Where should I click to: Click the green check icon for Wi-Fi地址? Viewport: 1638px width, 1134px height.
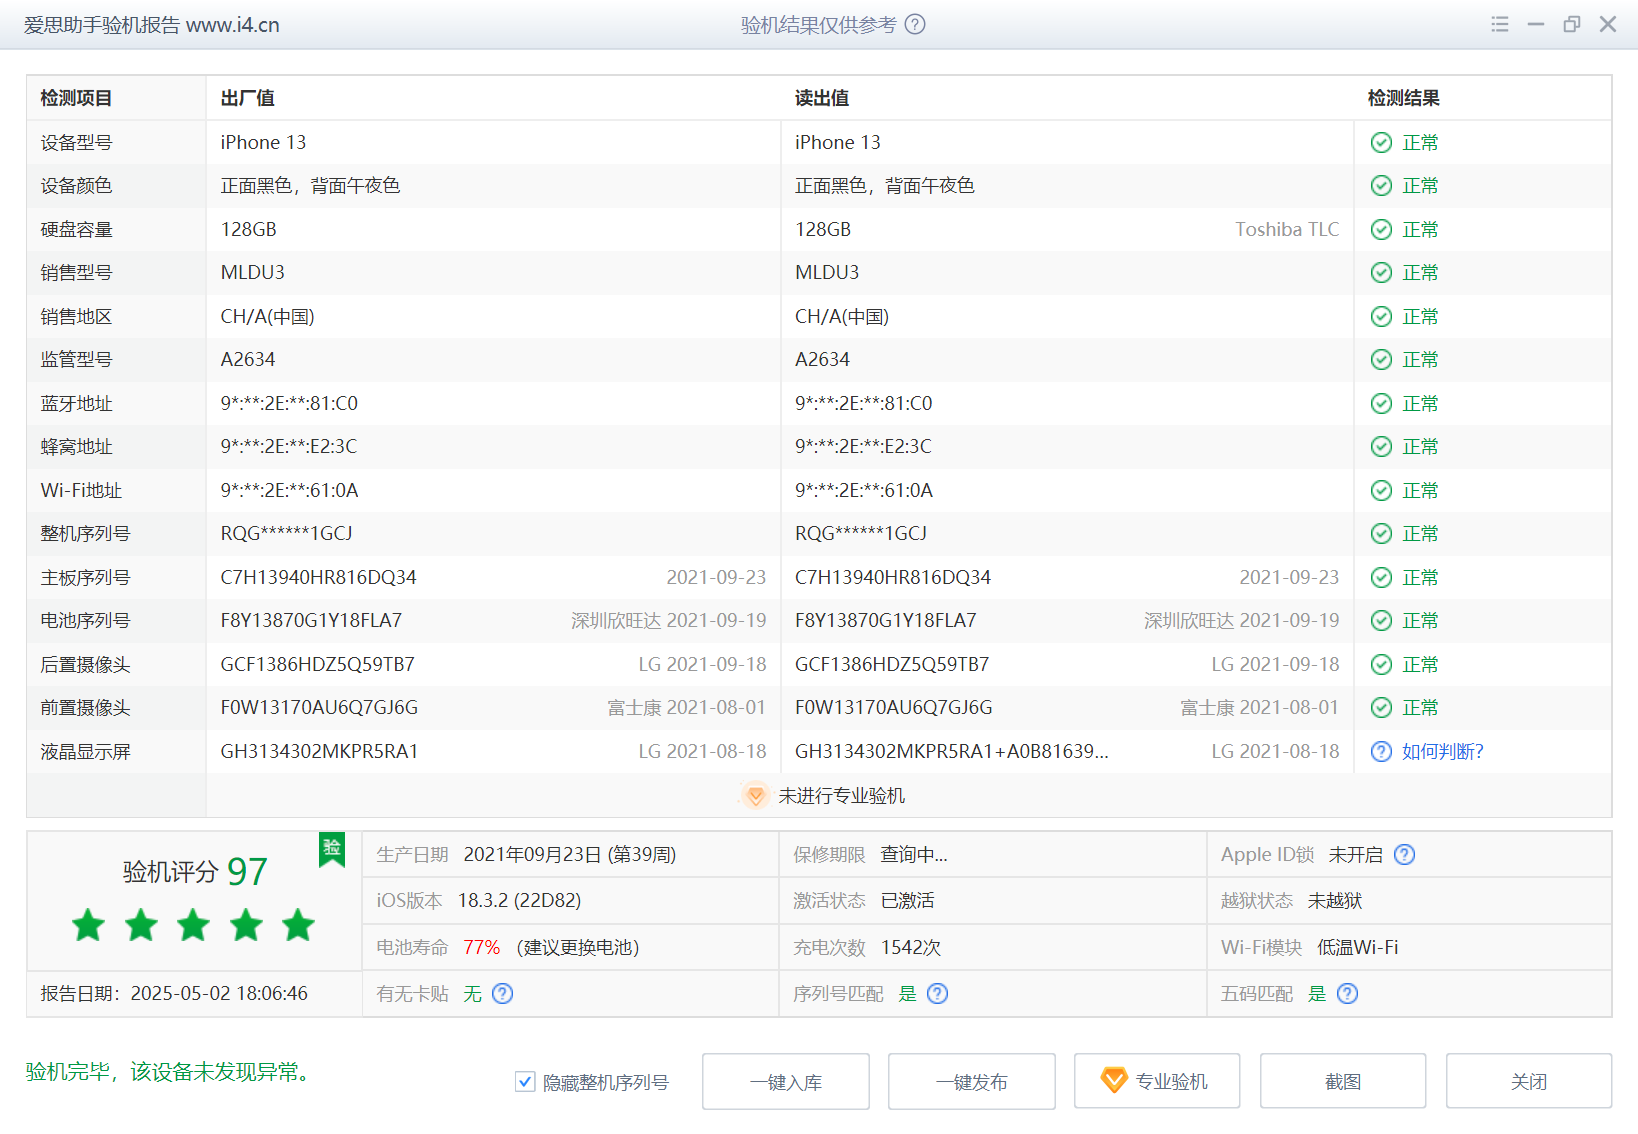coord(1381,490)
